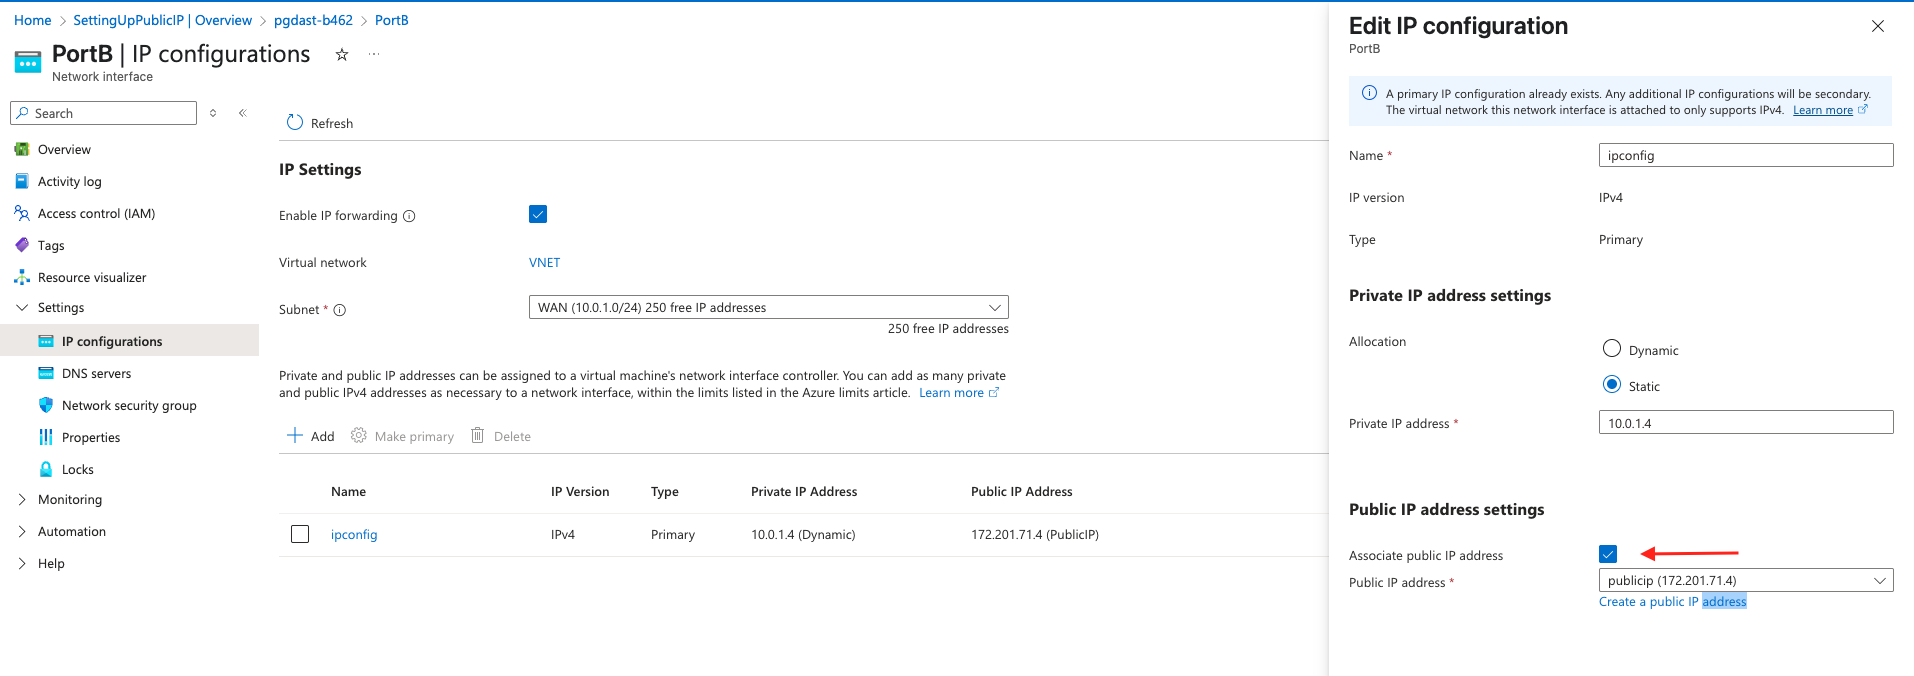Image resolution: width=1914 pixels, height=676 pixels.
Task: Close the Edit IP configuration panel
Action: [1878, 26]
